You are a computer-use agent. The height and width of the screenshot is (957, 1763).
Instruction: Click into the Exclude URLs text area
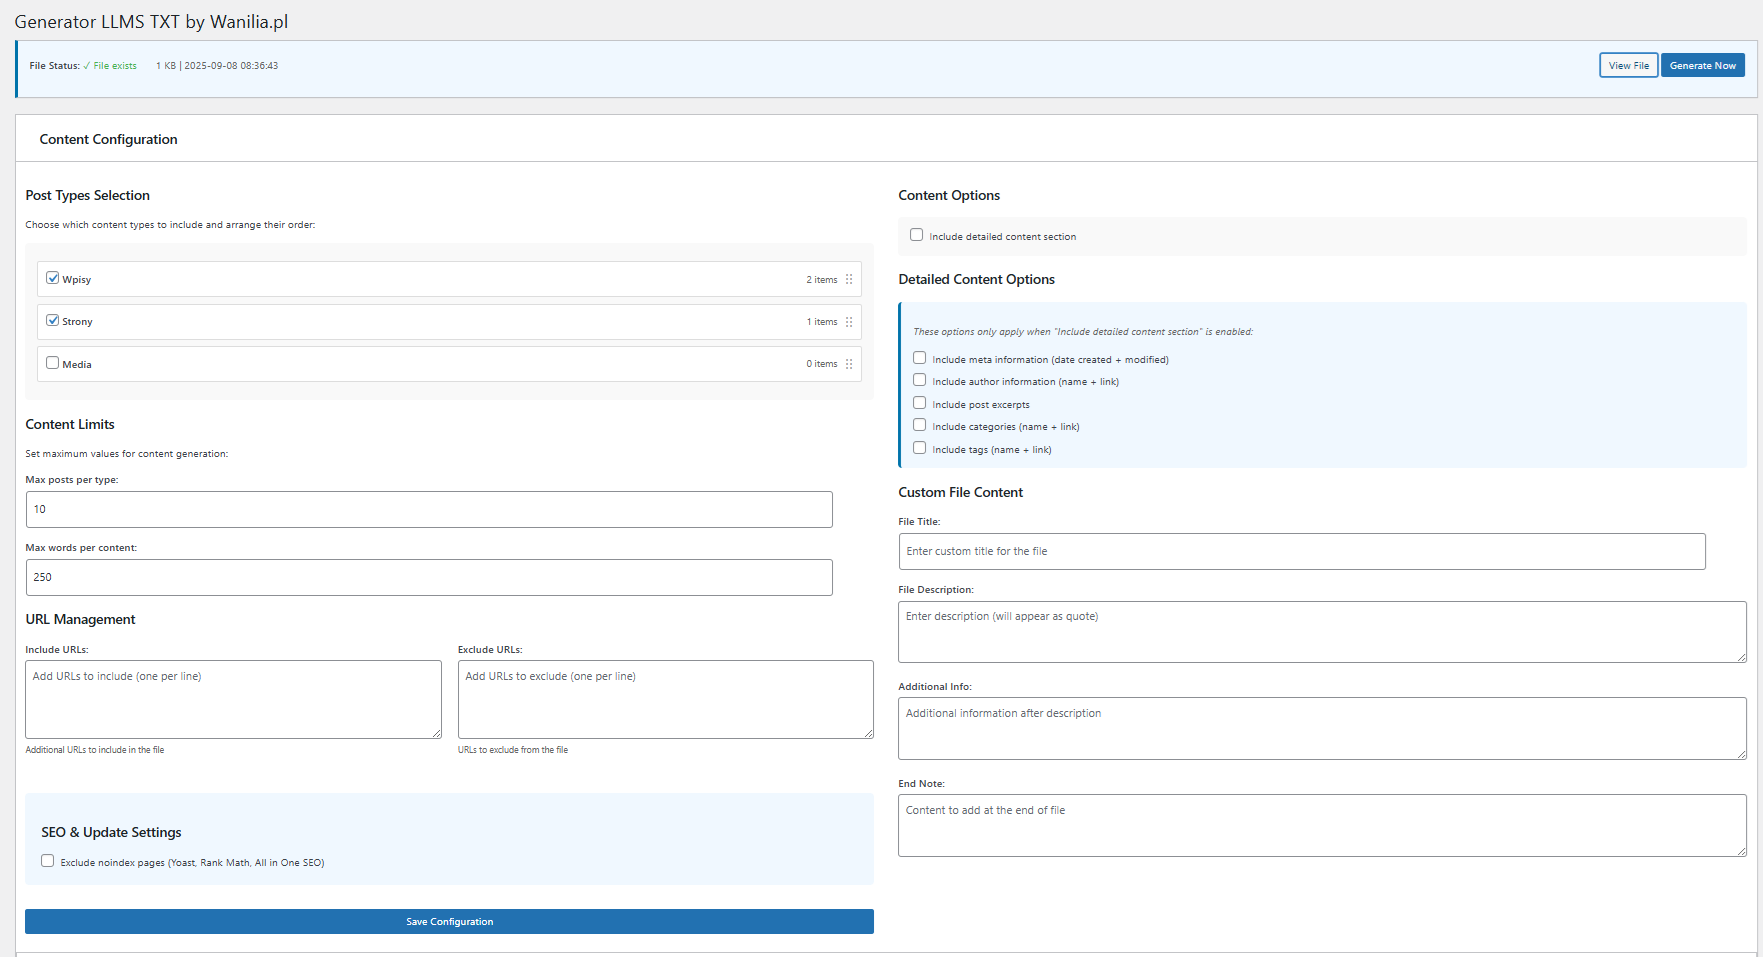point(665,700)
